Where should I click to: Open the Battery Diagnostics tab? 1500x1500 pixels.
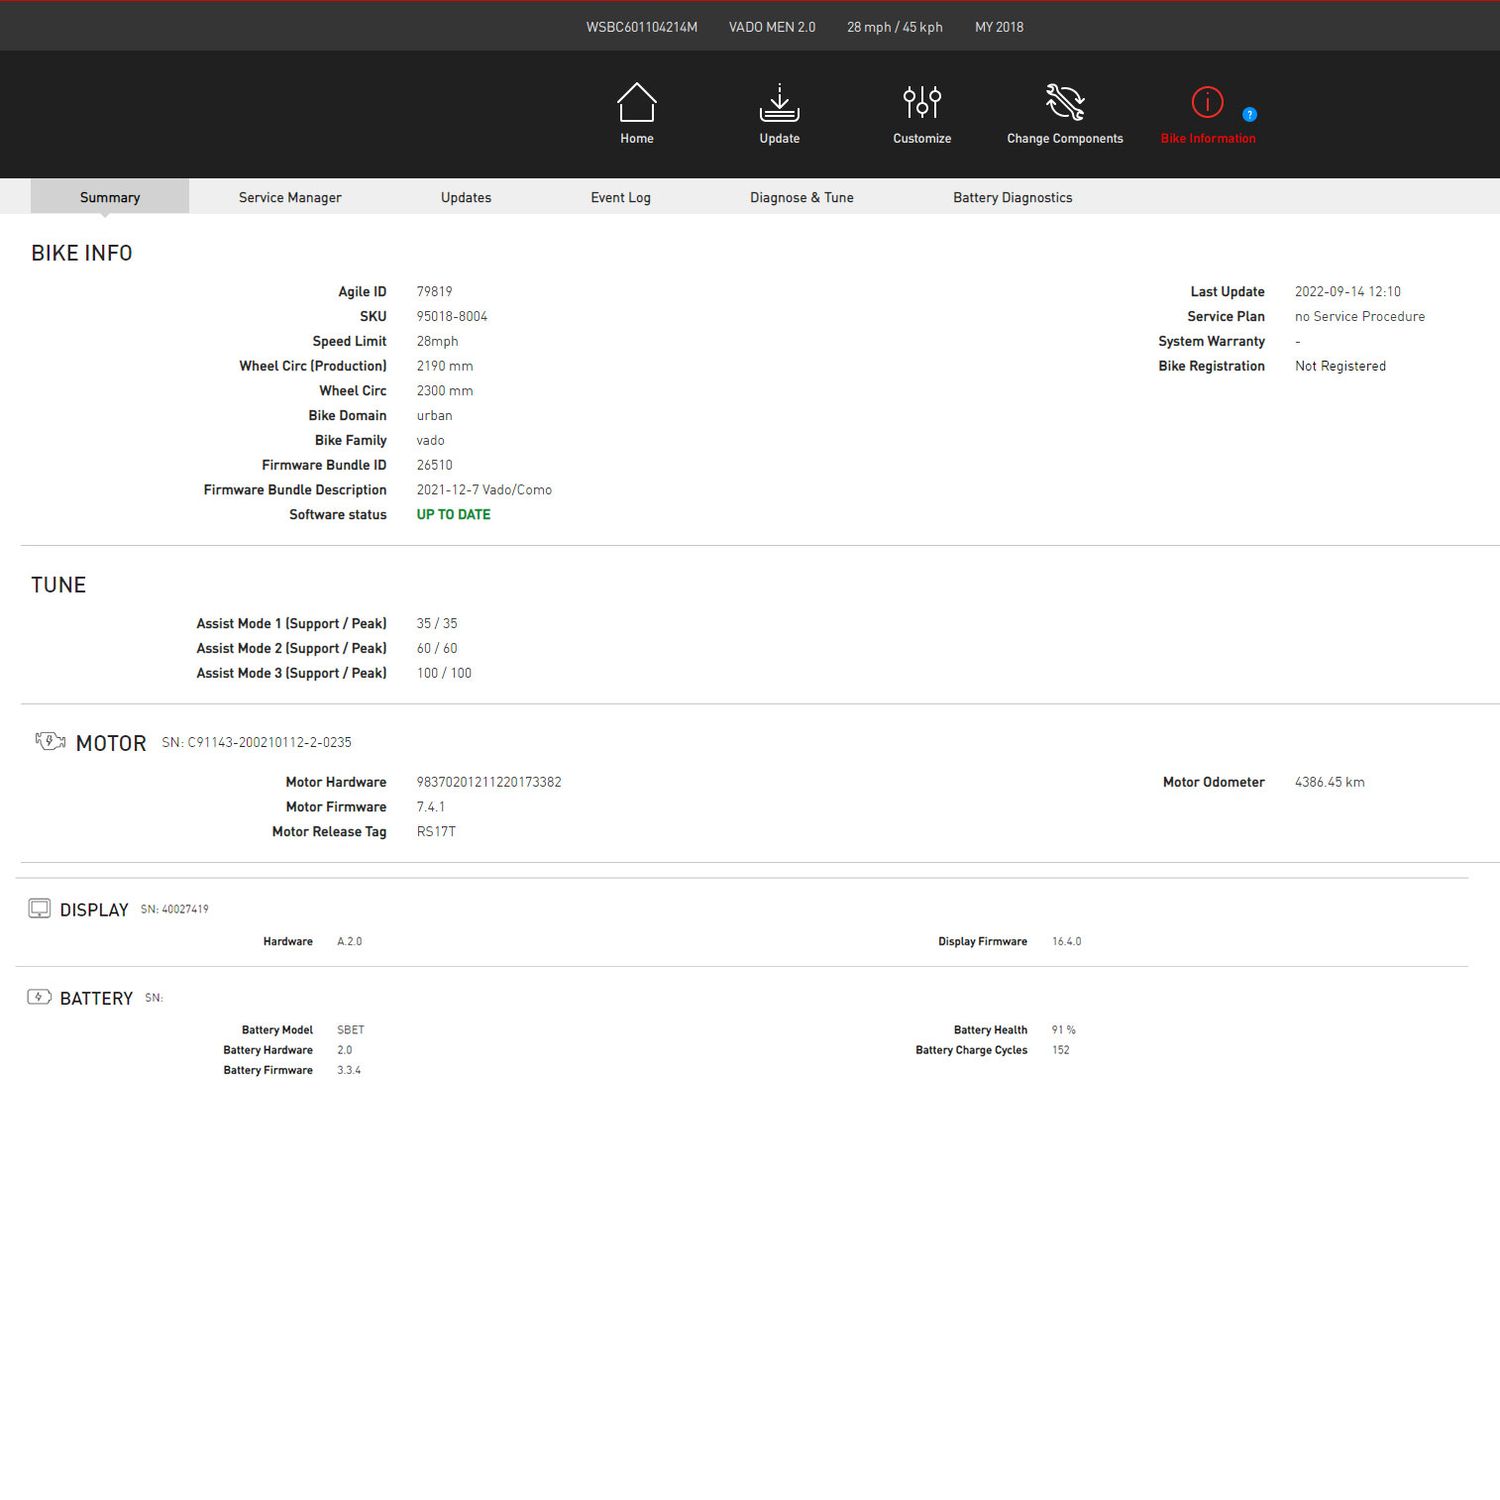1012,197
